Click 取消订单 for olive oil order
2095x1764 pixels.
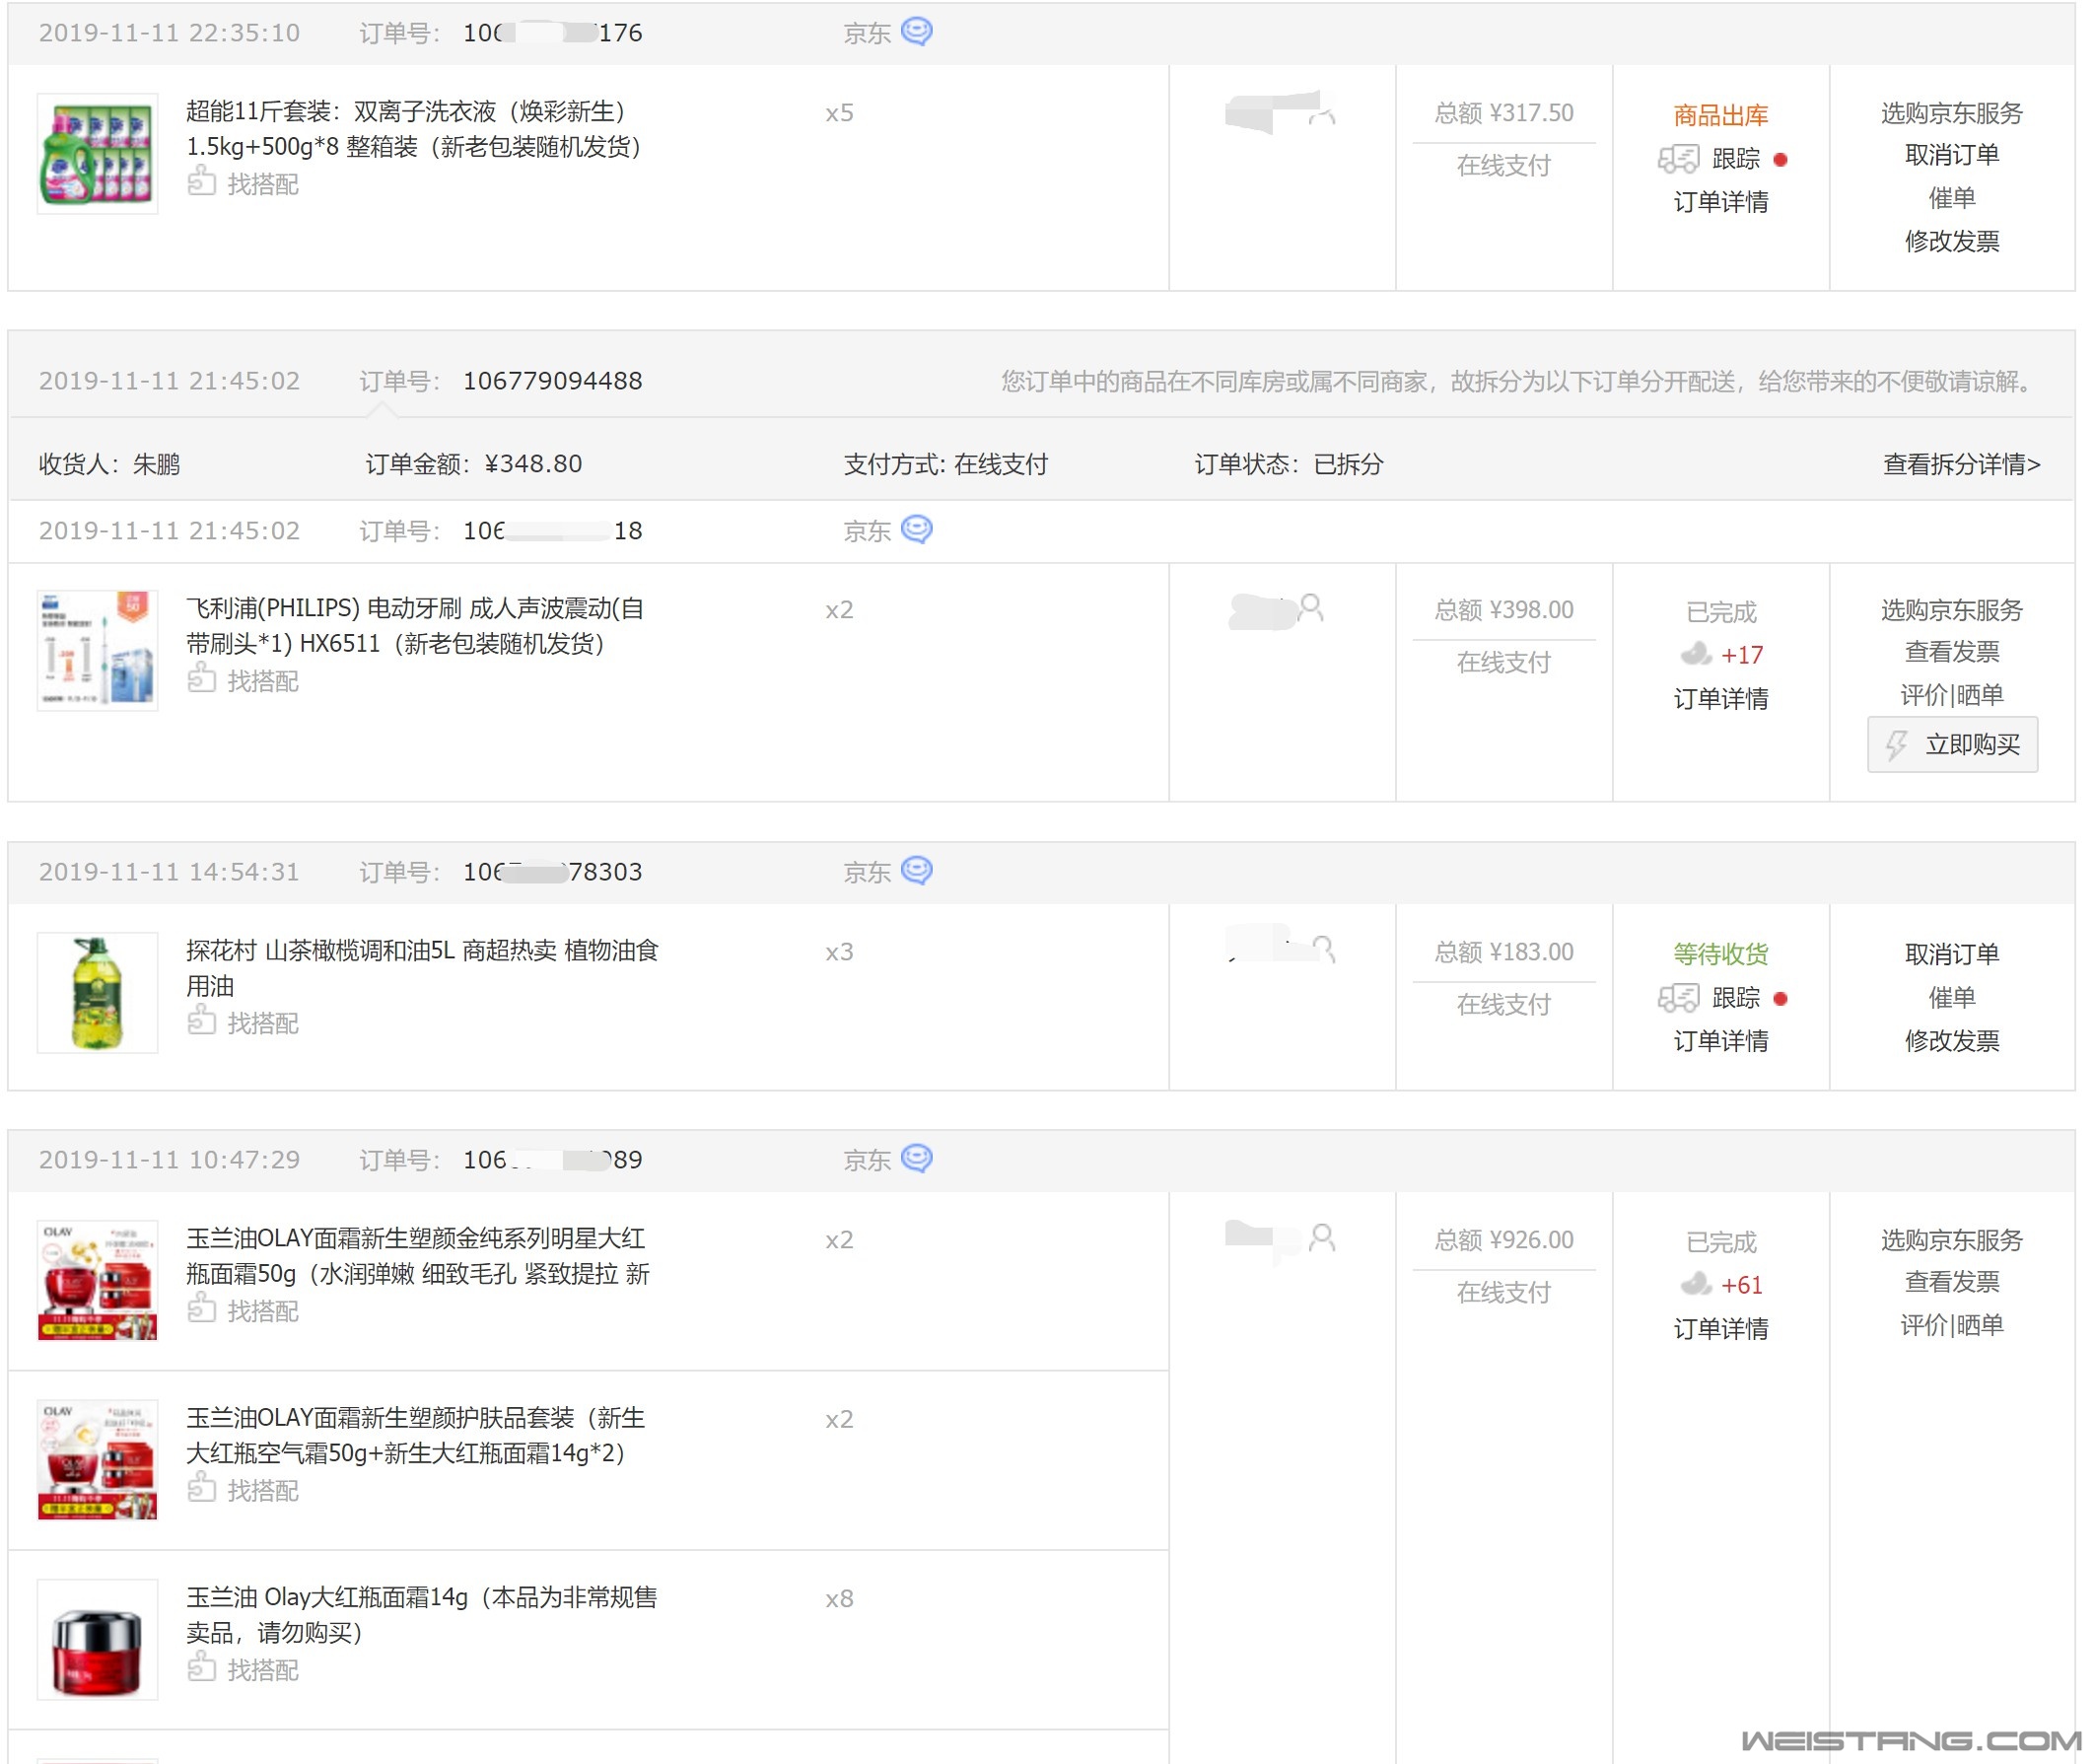pos(1952,954)
